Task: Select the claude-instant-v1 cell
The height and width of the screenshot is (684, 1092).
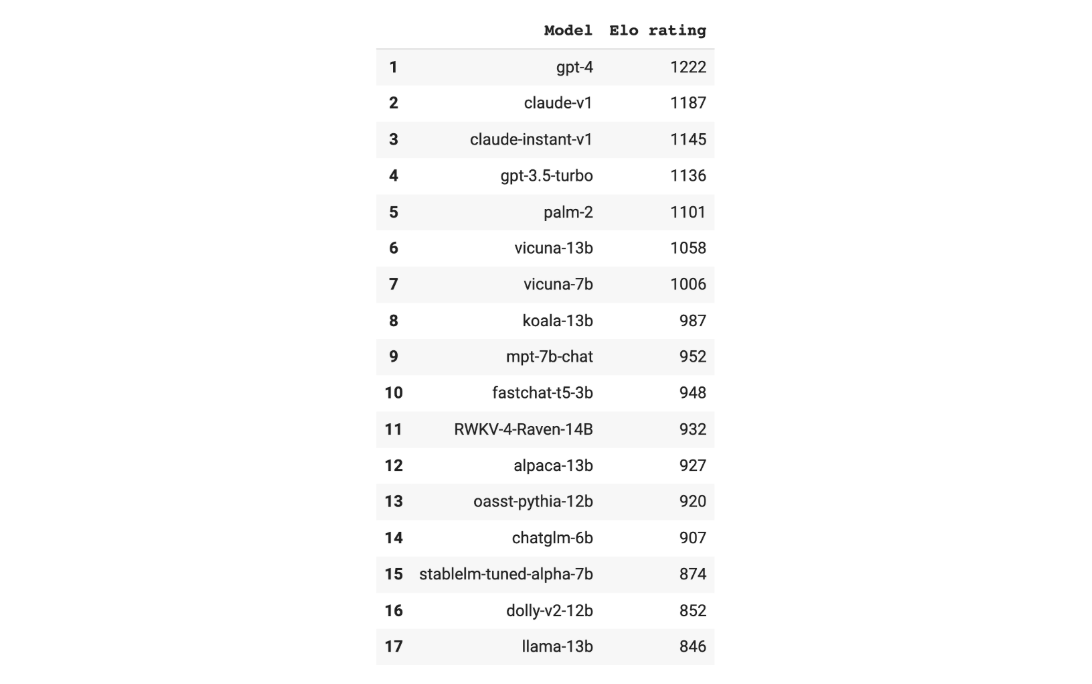Action: [531, 139]
